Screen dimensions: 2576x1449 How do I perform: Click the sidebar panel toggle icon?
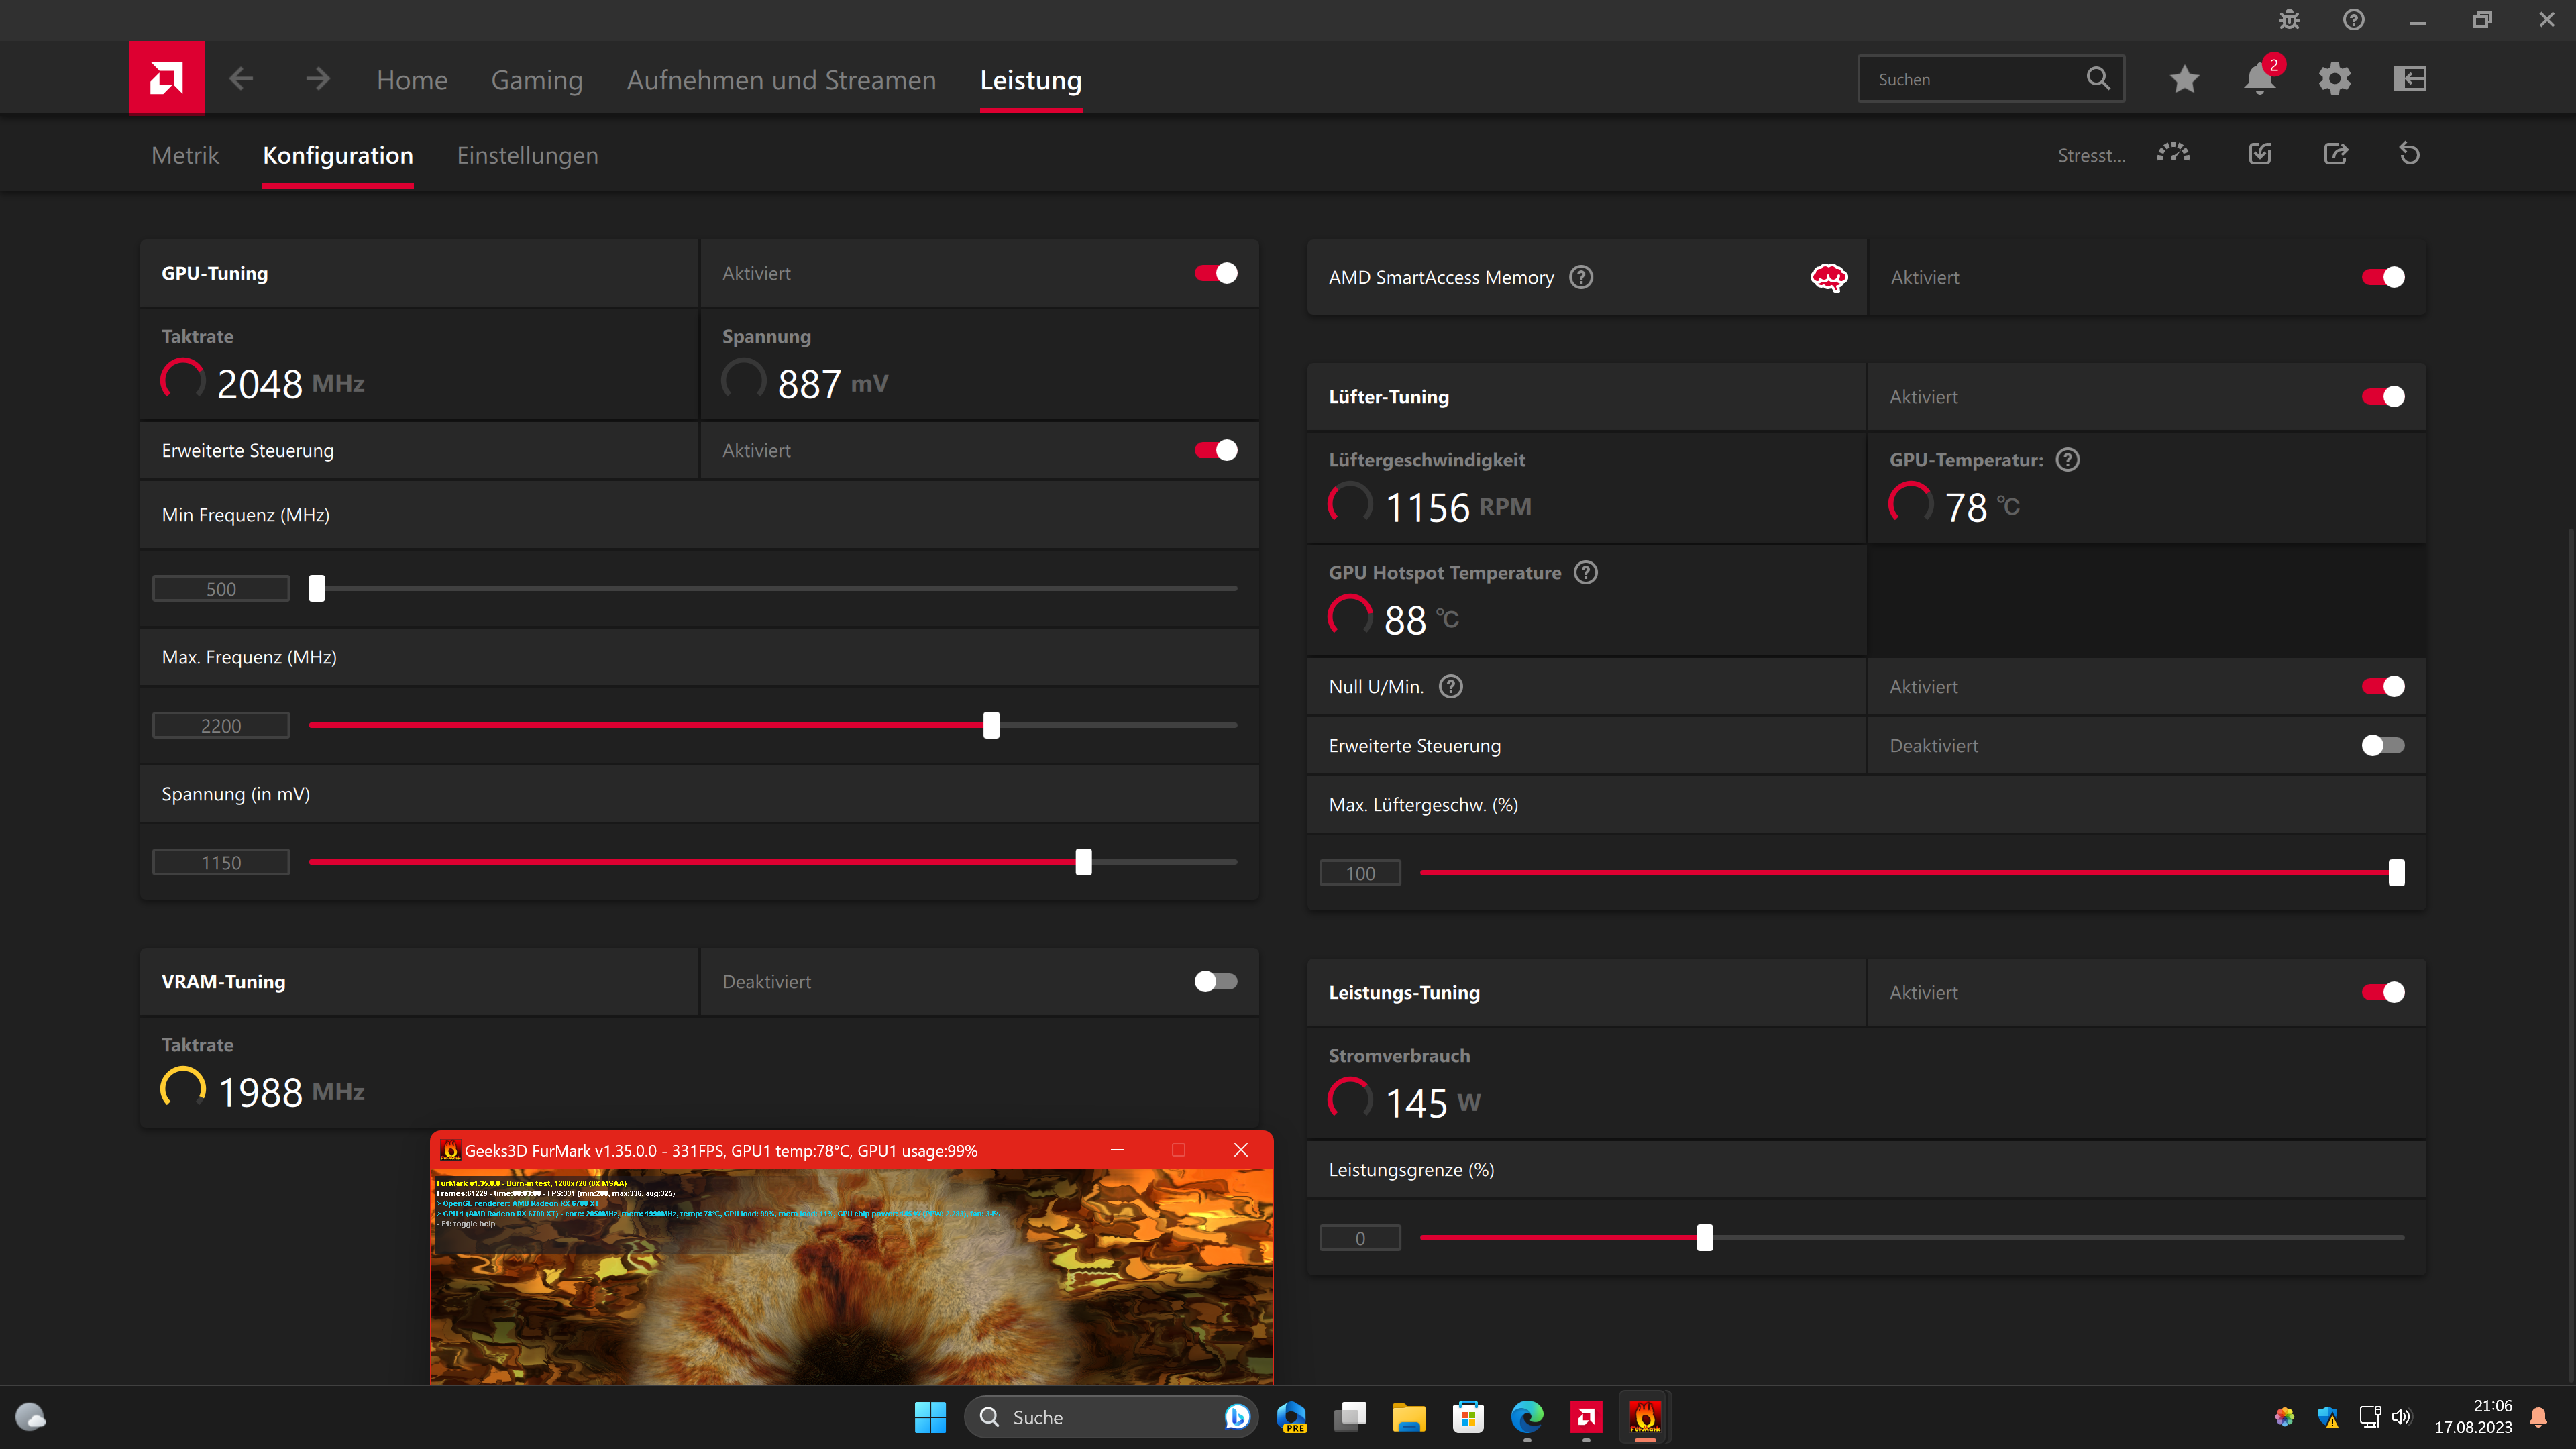(2410, 78)
